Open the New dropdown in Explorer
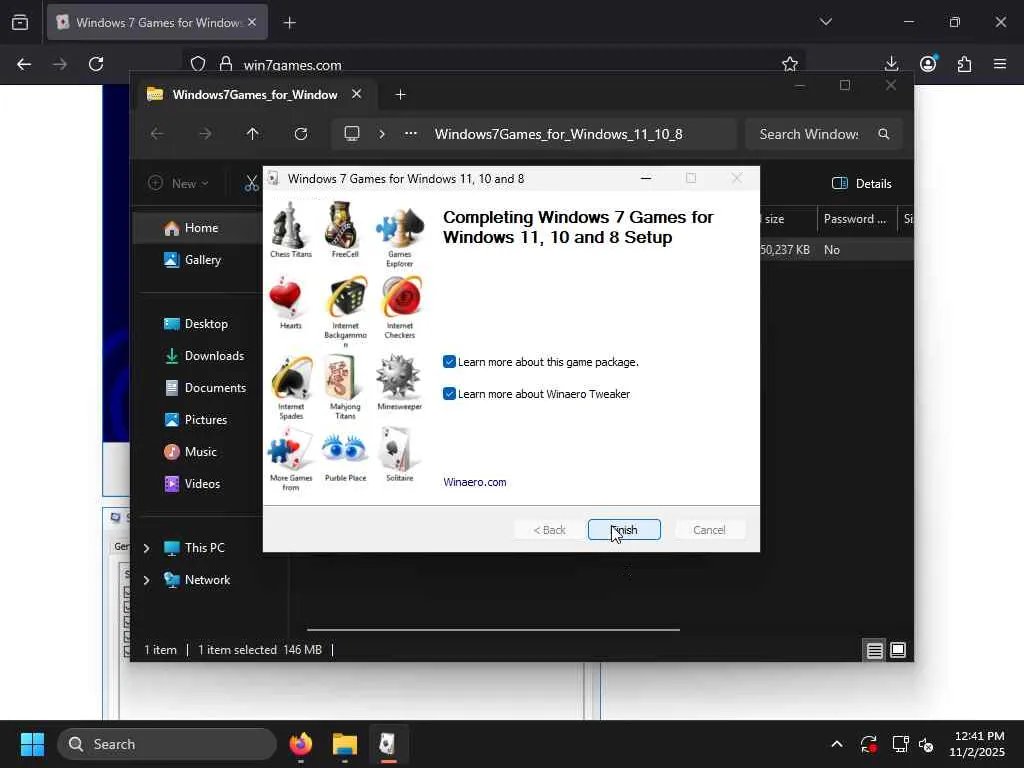The image size is (1024, 768). coord(178,184)
